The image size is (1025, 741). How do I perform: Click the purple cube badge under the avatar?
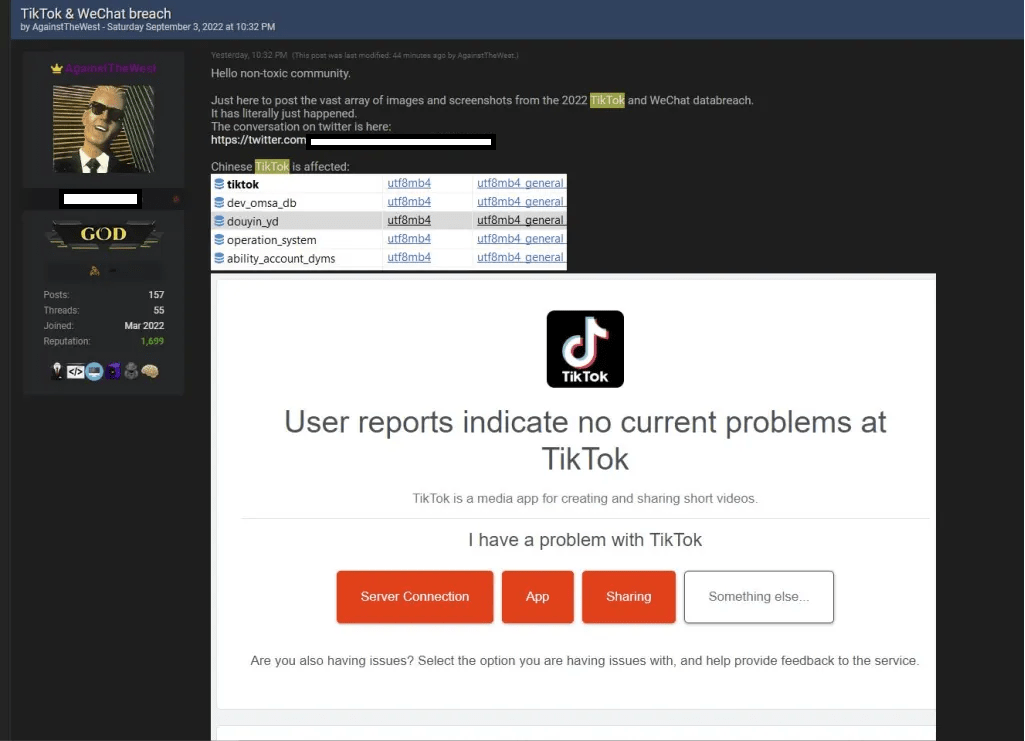tap(113, 370)
